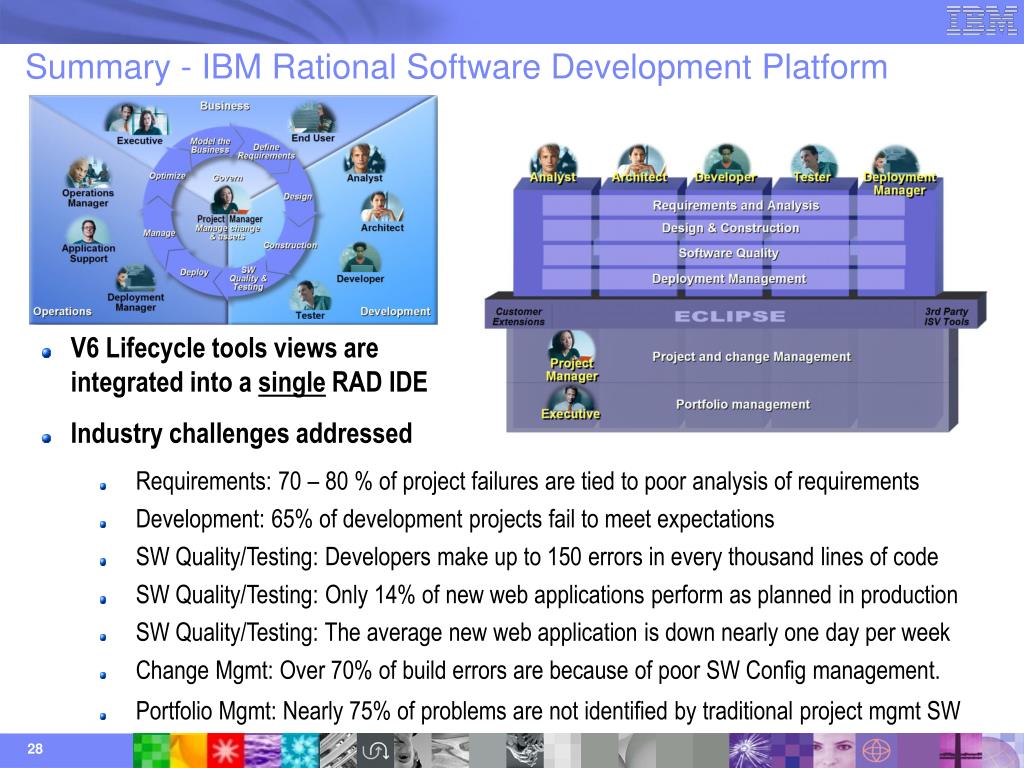Select the Analyst portrait in the lifecycle wheel
This screenshot has width=1024, height=768.
coord(364,158)
